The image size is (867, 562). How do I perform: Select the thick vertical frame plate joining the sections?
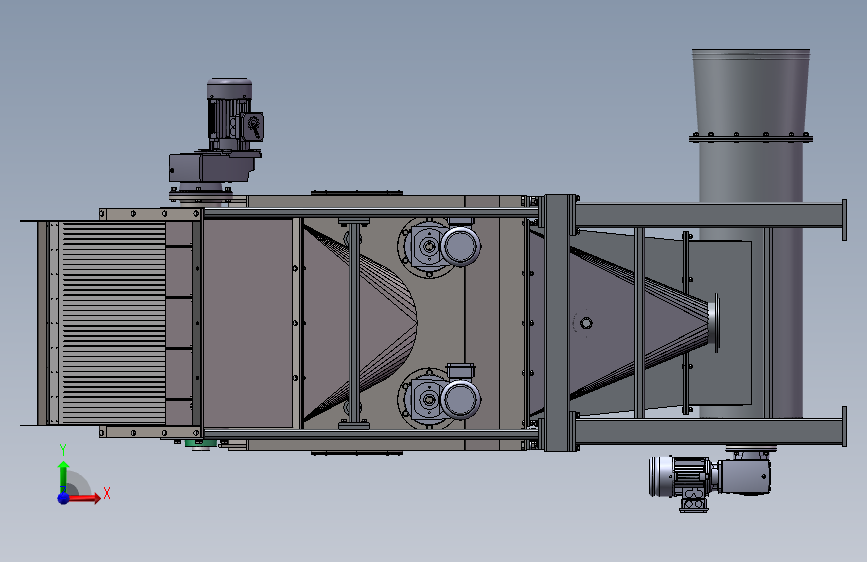click(558, 323)
